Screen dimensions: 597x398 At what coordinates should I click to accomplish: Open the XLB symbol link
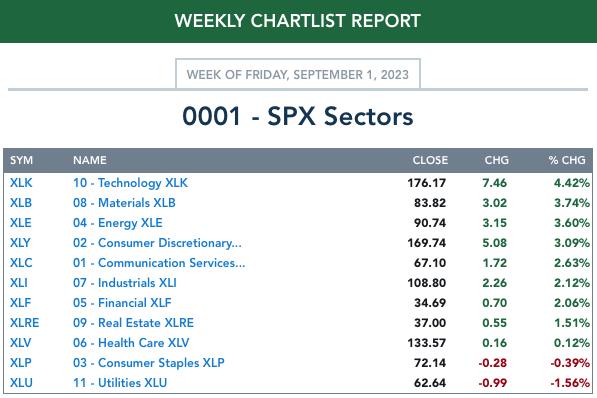coord(21,203)
